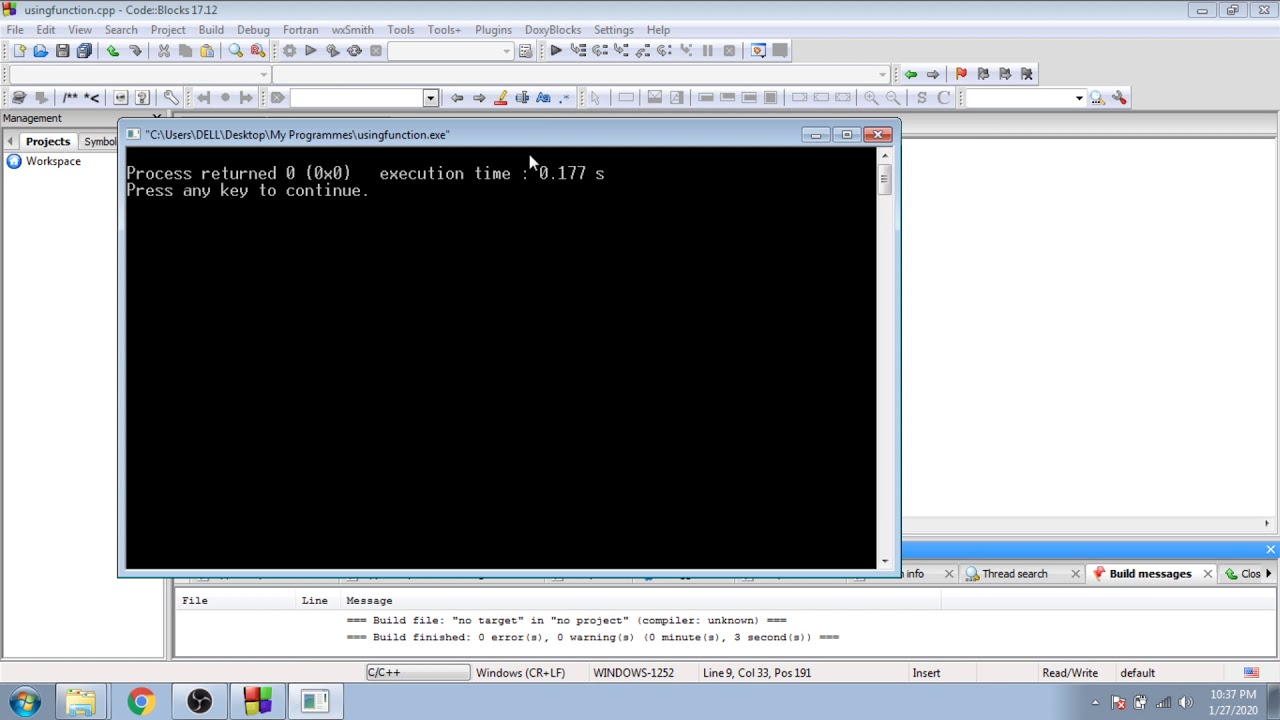Screen dimensions: 1280x720
Task: Open the code completion function dropdown
Action: point(882,74)
